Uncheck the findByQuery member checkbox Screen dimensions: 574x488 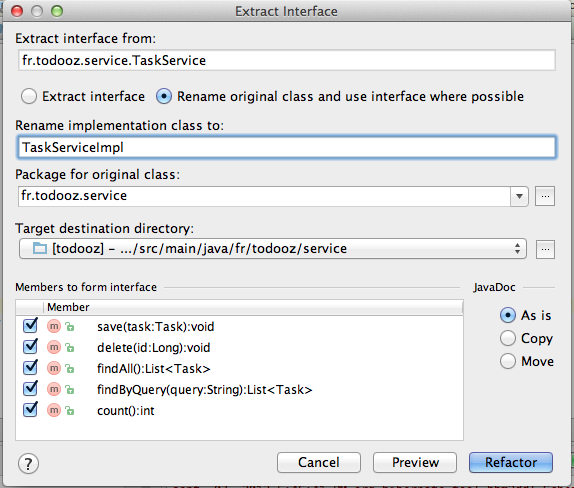(30, 389)
